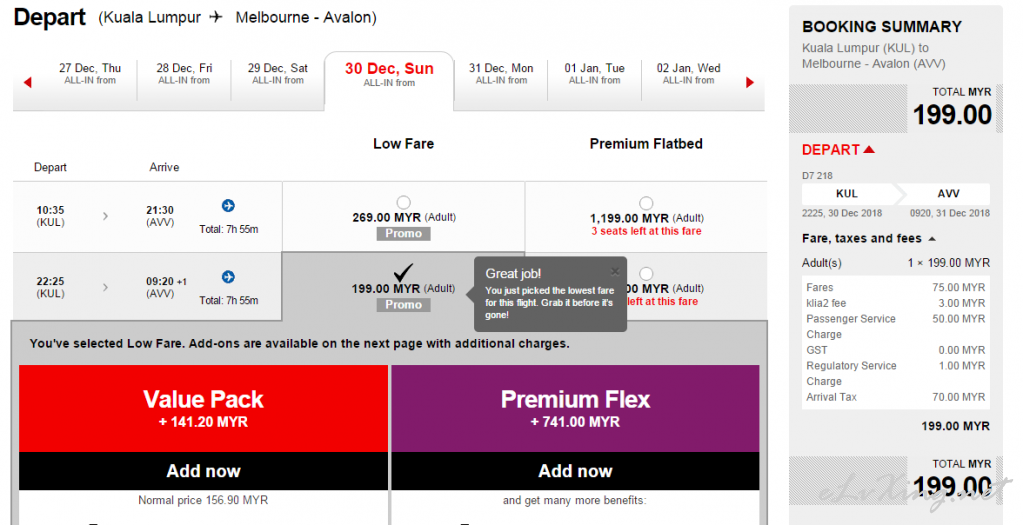Click flight info icon for 10:35 flight
The height and width of the screenshot is (525, 1023).
pyautogui.click(x=228, y=205)
